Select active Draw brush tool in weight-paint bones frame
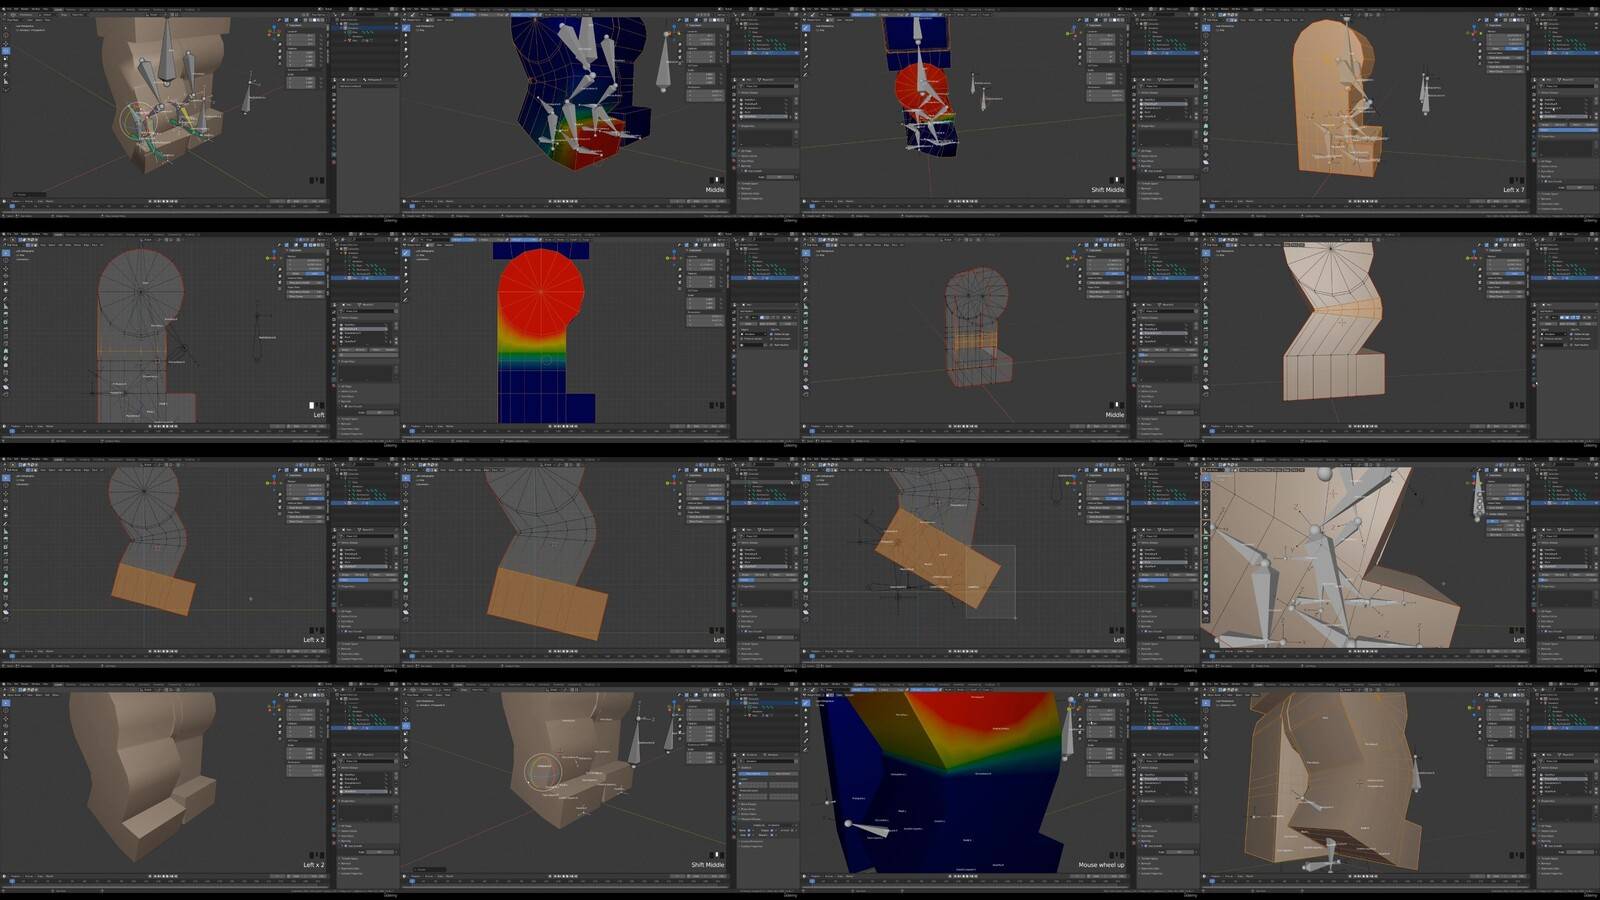Viewport: 1600px width, 900px height. [x=405, y=29]
